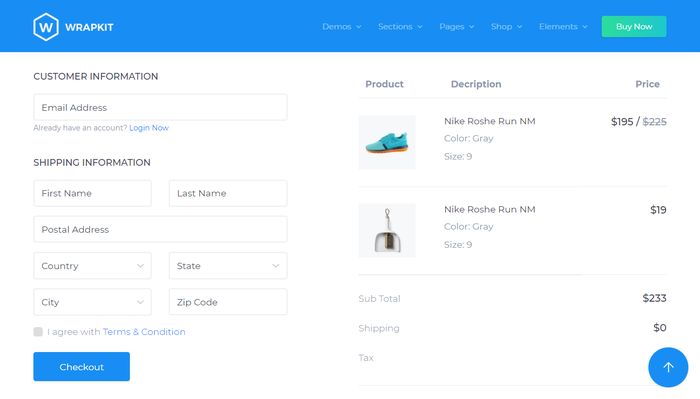
Task: Click the scroll-to-top arrow button
Action: 668,367
